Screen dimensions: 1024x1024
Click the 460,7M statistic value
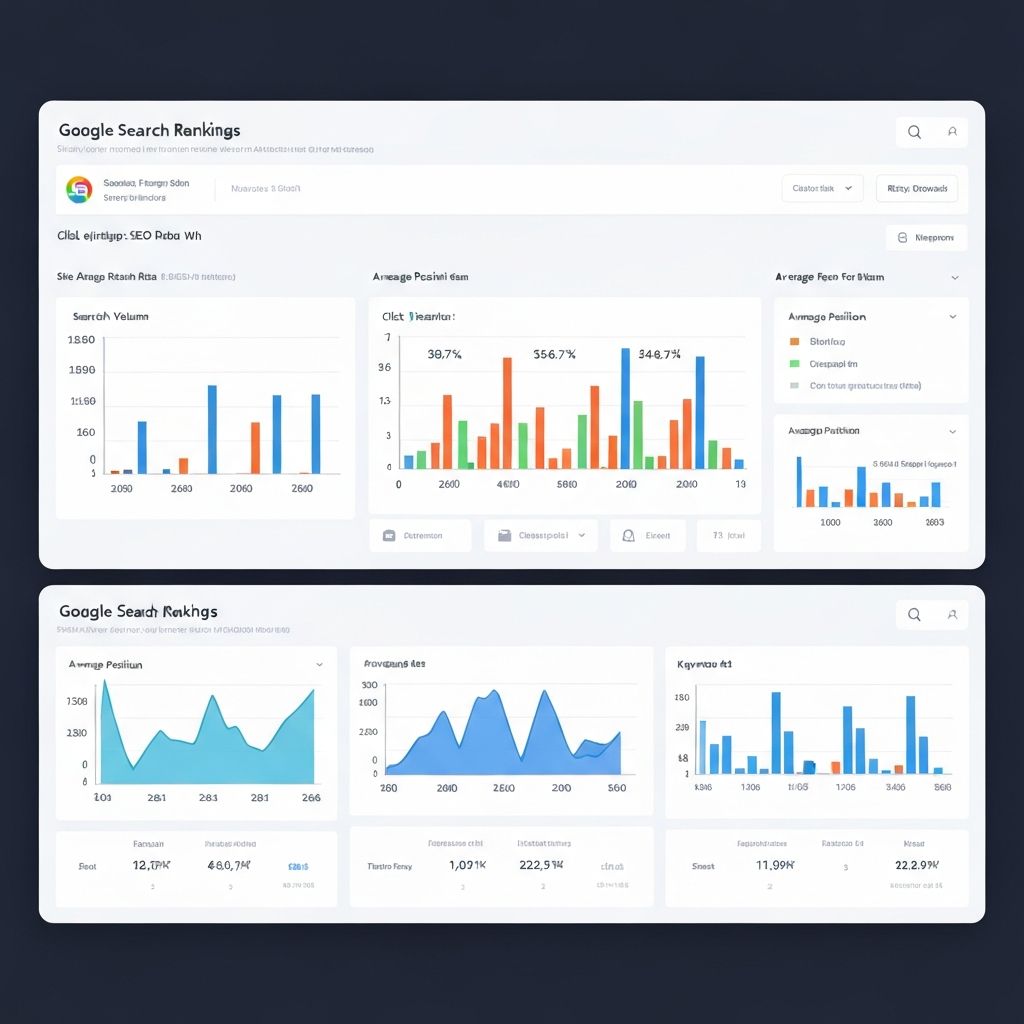point(229,865)
